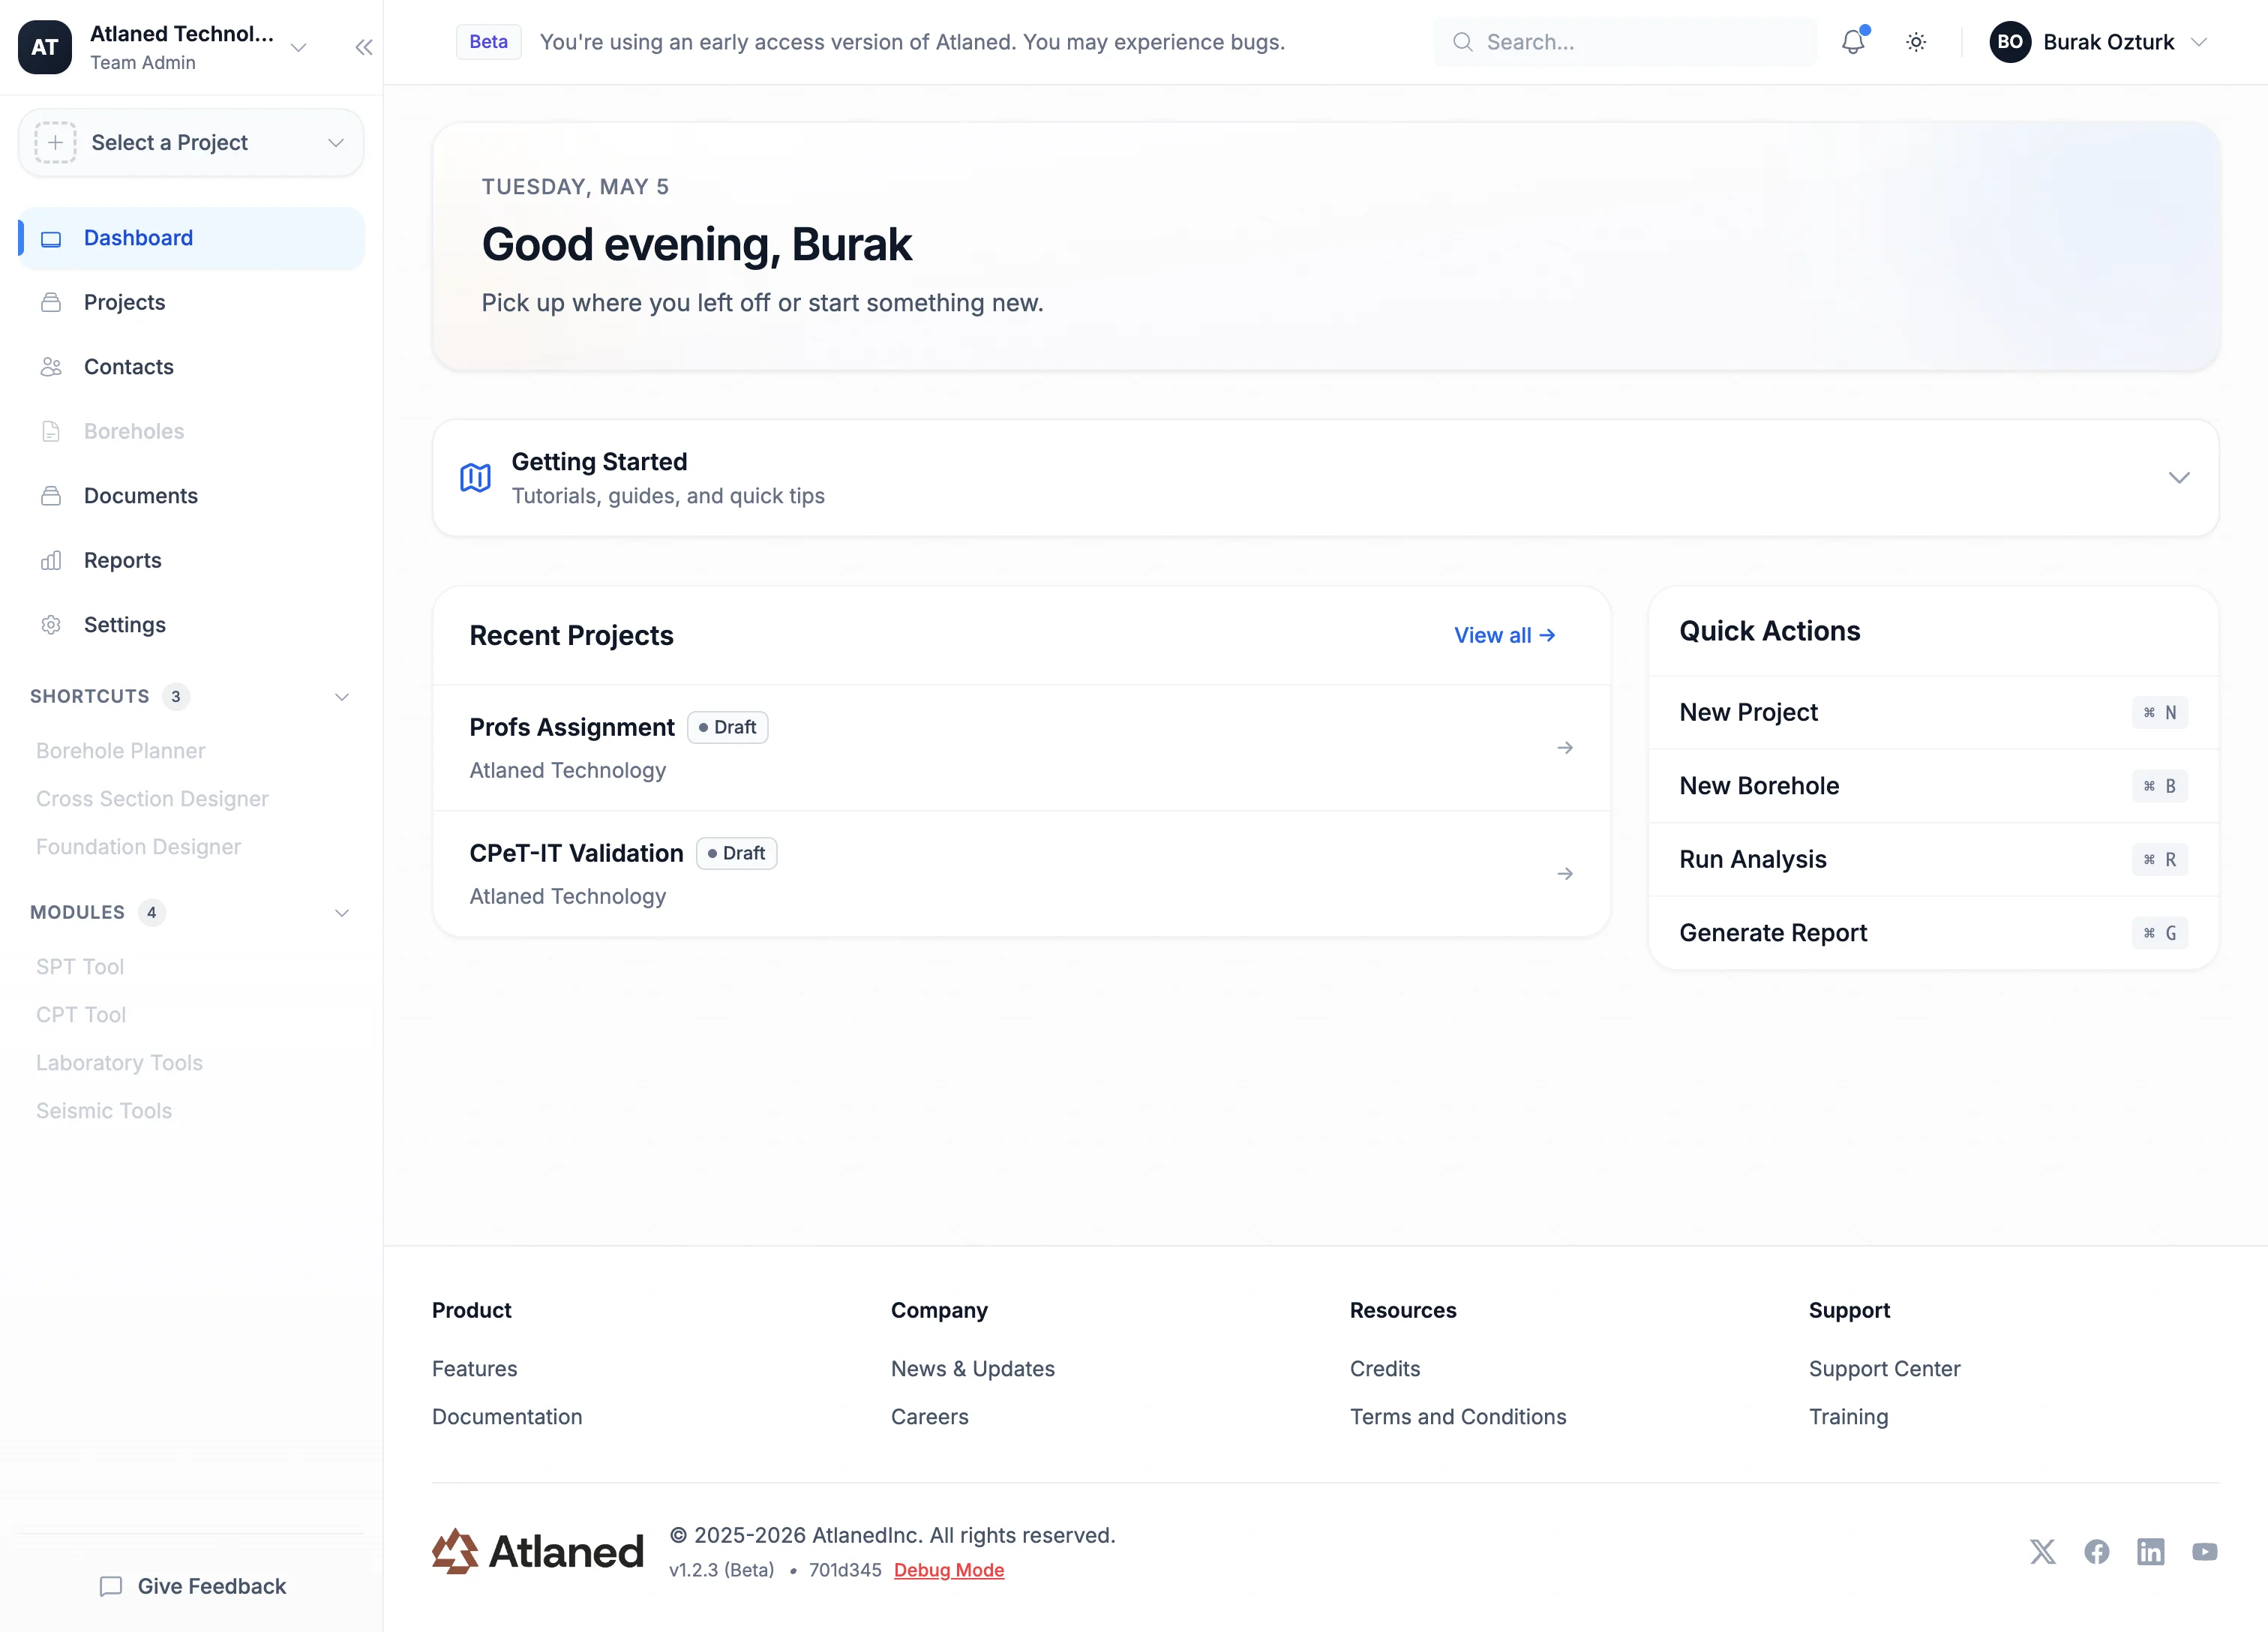
Task: Click View all recent projects link
Action: pyautogui.click(x=1504, y=635)
